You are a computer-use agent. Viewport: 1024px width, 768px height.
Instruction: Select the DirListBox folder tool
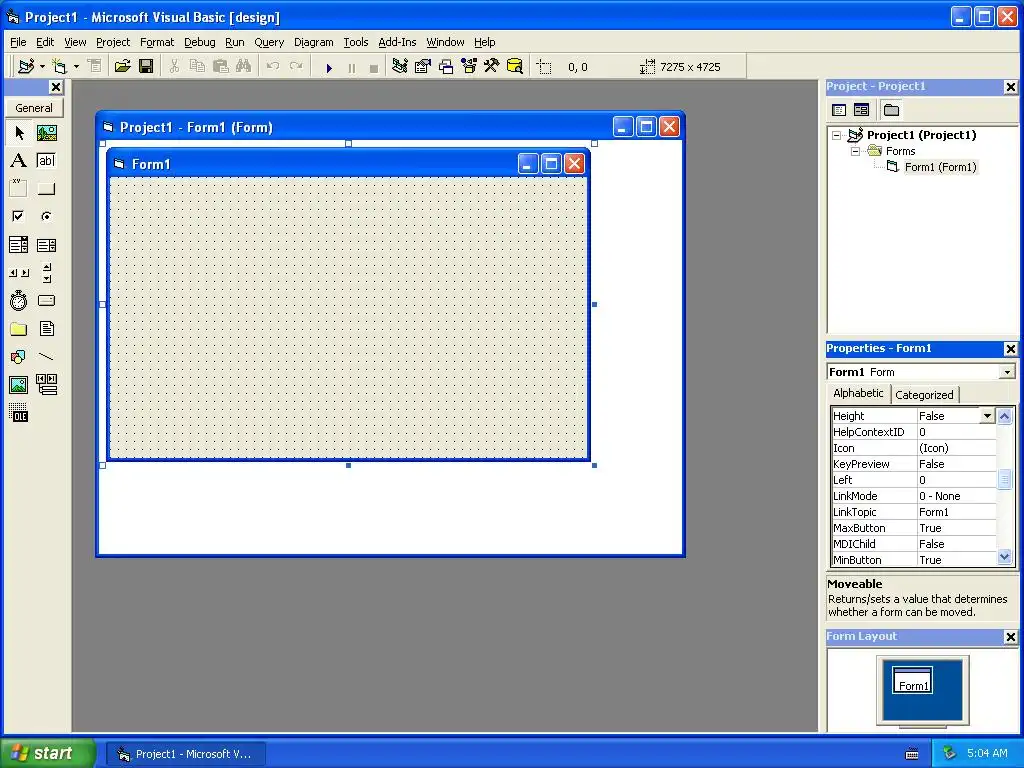pos(19,329)
